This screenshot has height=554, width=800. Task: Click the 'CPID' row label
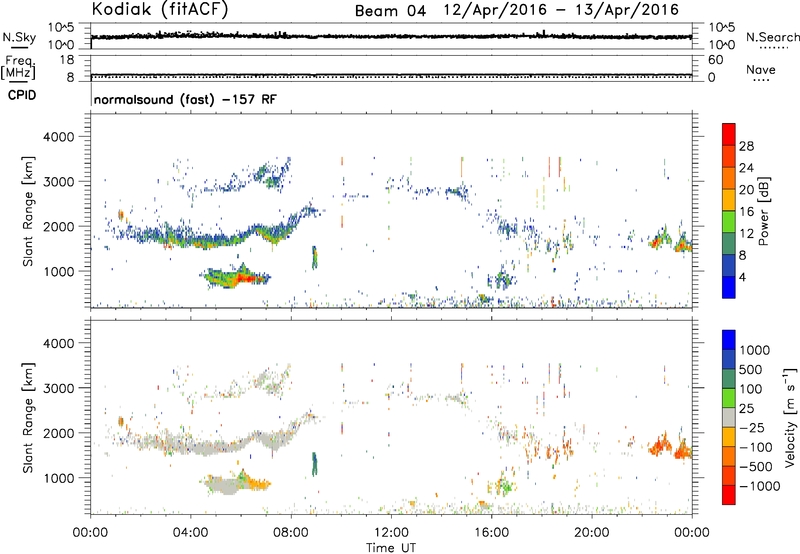(22, 95)
